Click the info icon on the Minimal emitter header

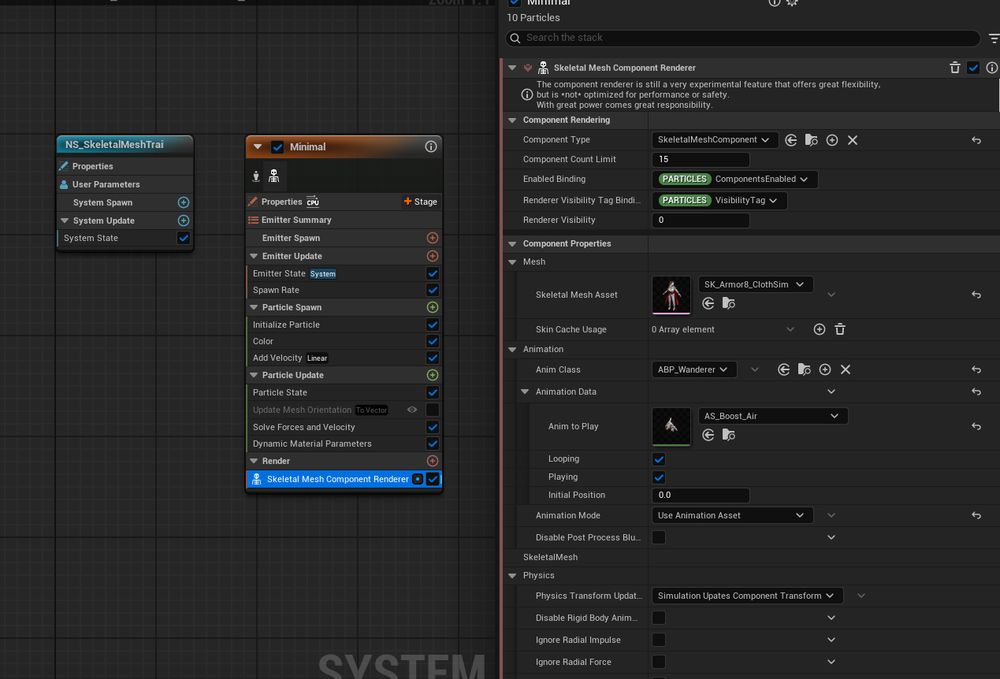click(431, 146)
